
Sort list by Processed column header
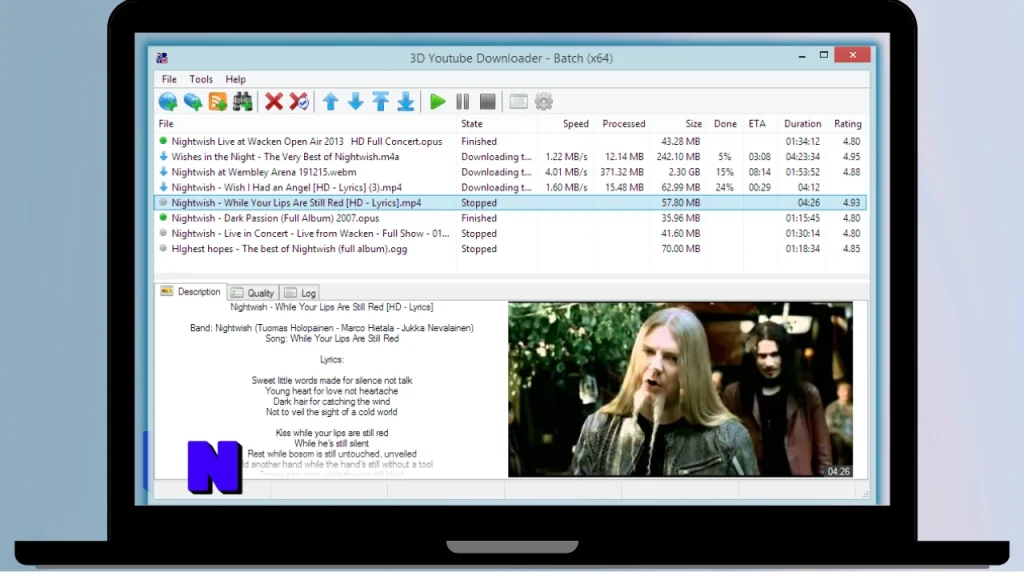point(624,123)
